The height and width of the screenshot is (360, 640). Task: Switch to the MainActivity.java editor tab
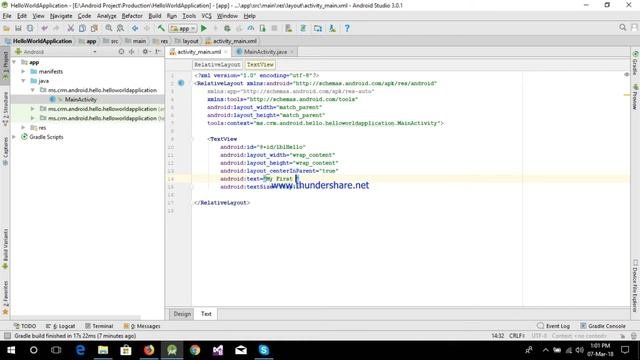265,52
